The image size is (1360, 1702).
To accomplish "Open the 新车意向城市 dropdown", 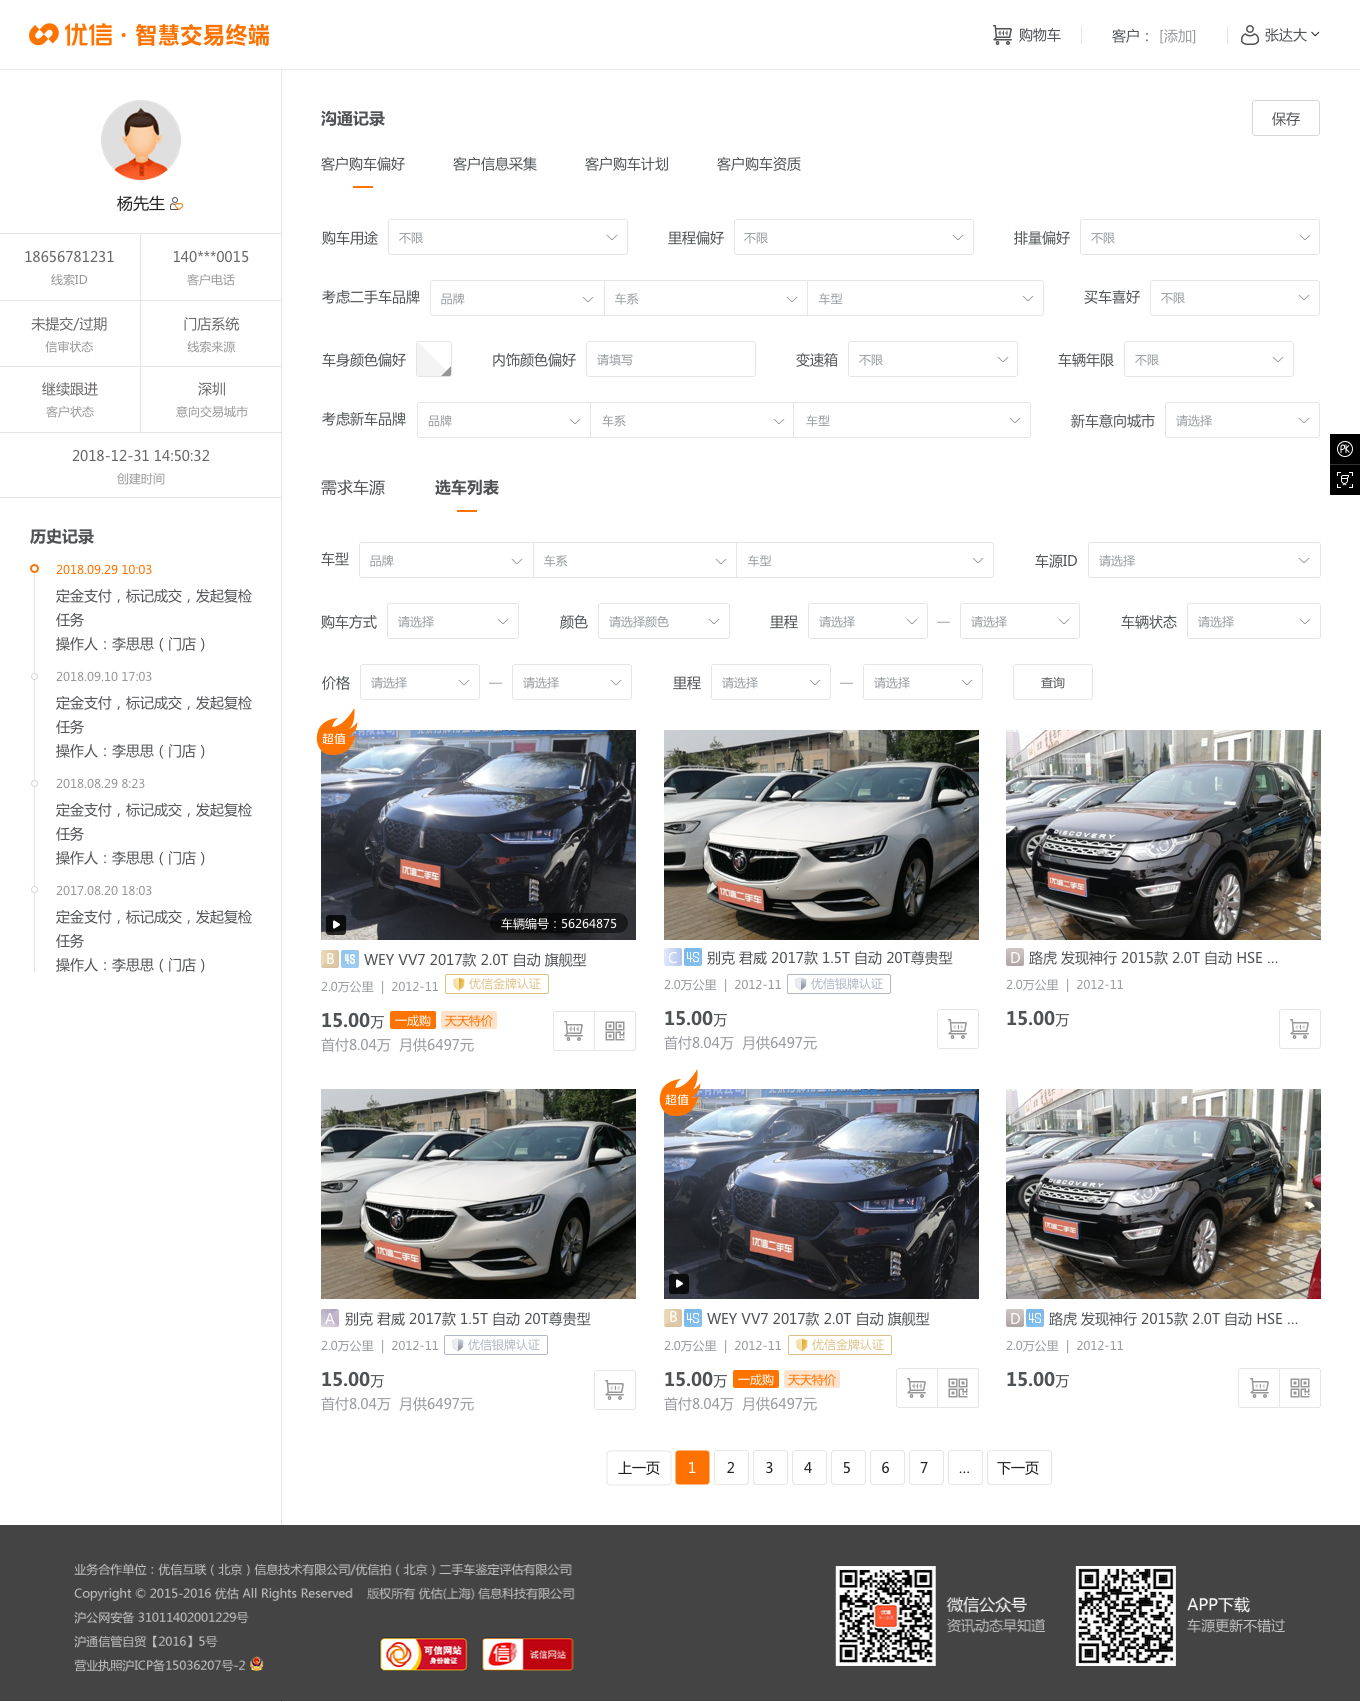I will coord(1242,421).
